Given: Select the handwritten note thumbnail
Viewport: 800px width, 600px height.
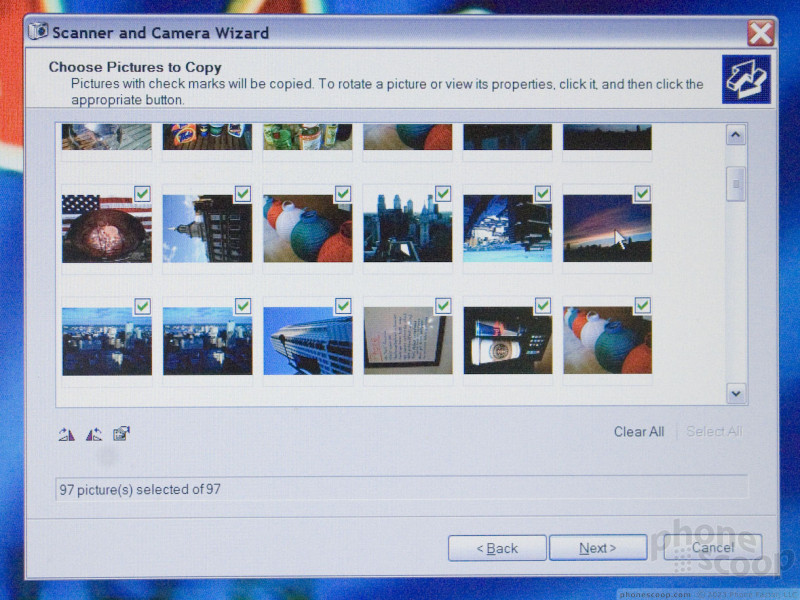Looking at the screenshot, I should click(x=408, y=340).
